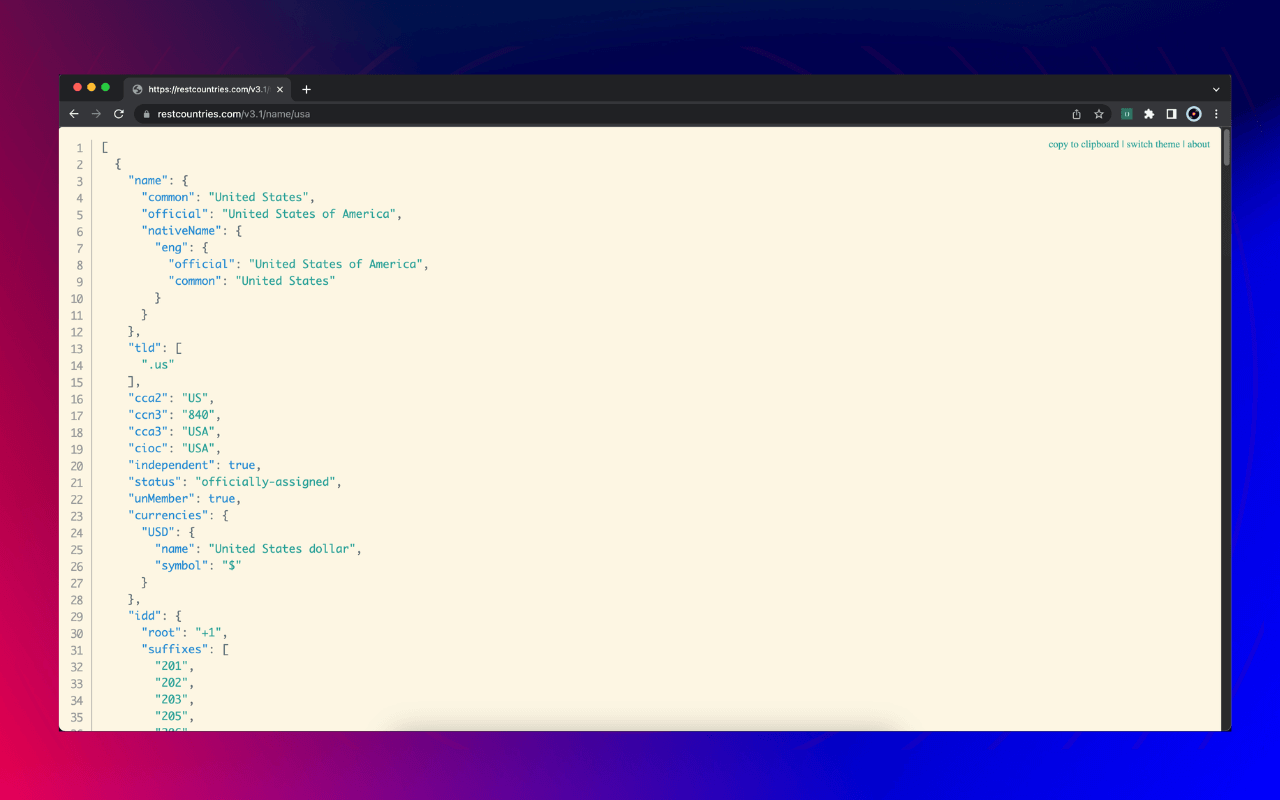The image size is (1280, 800).
Task: Open the green JSON formatter extension icon
Action: point(1126,114)
